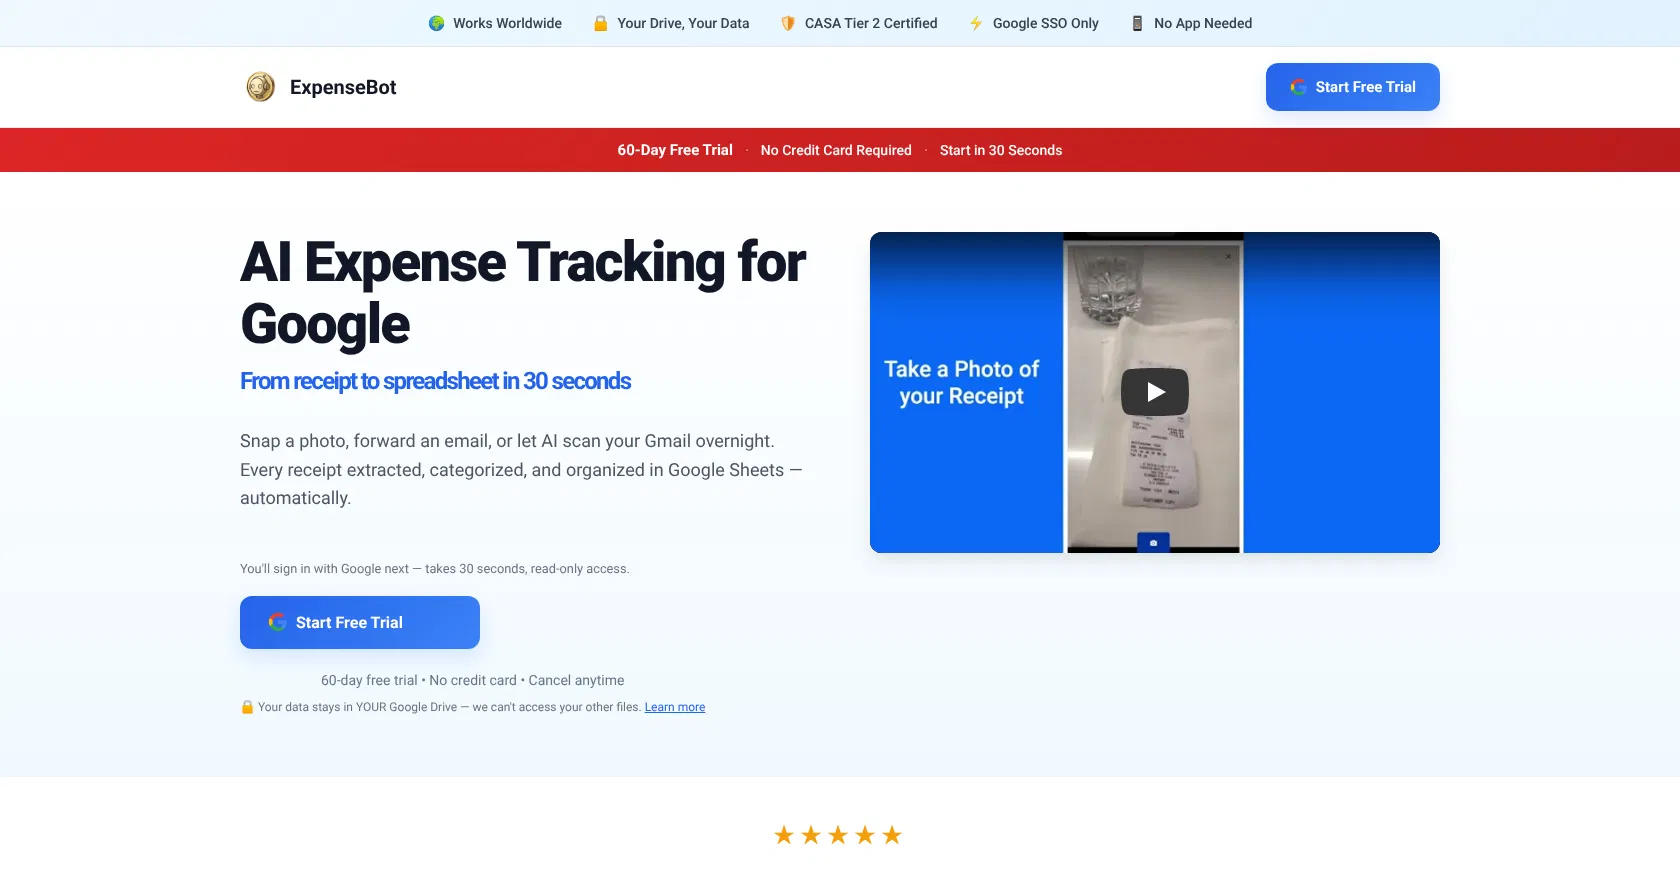The image size is (1680, 876).
Task: Click the 'Take a Photo of your Receipt' caption
Action: 962,383
